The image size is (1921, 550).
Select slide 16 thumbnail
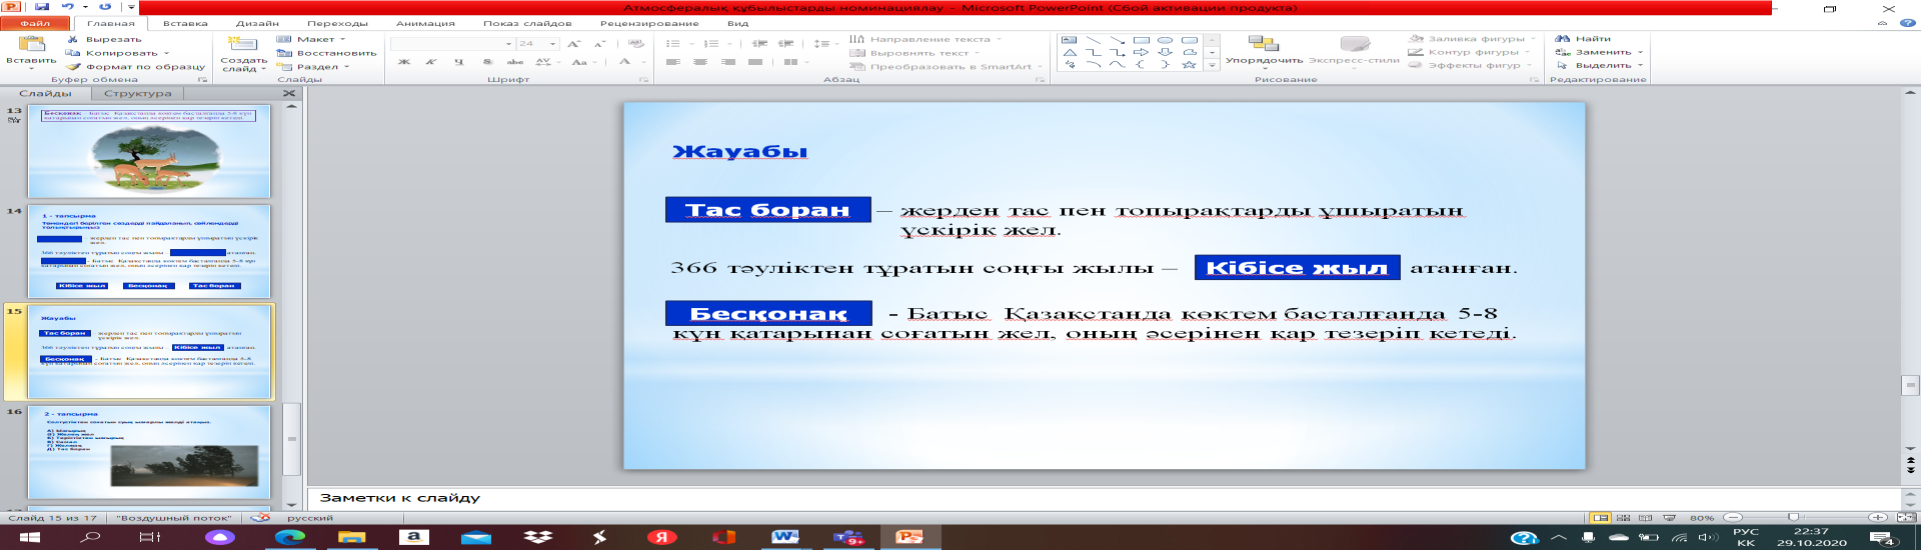point(149,452)
